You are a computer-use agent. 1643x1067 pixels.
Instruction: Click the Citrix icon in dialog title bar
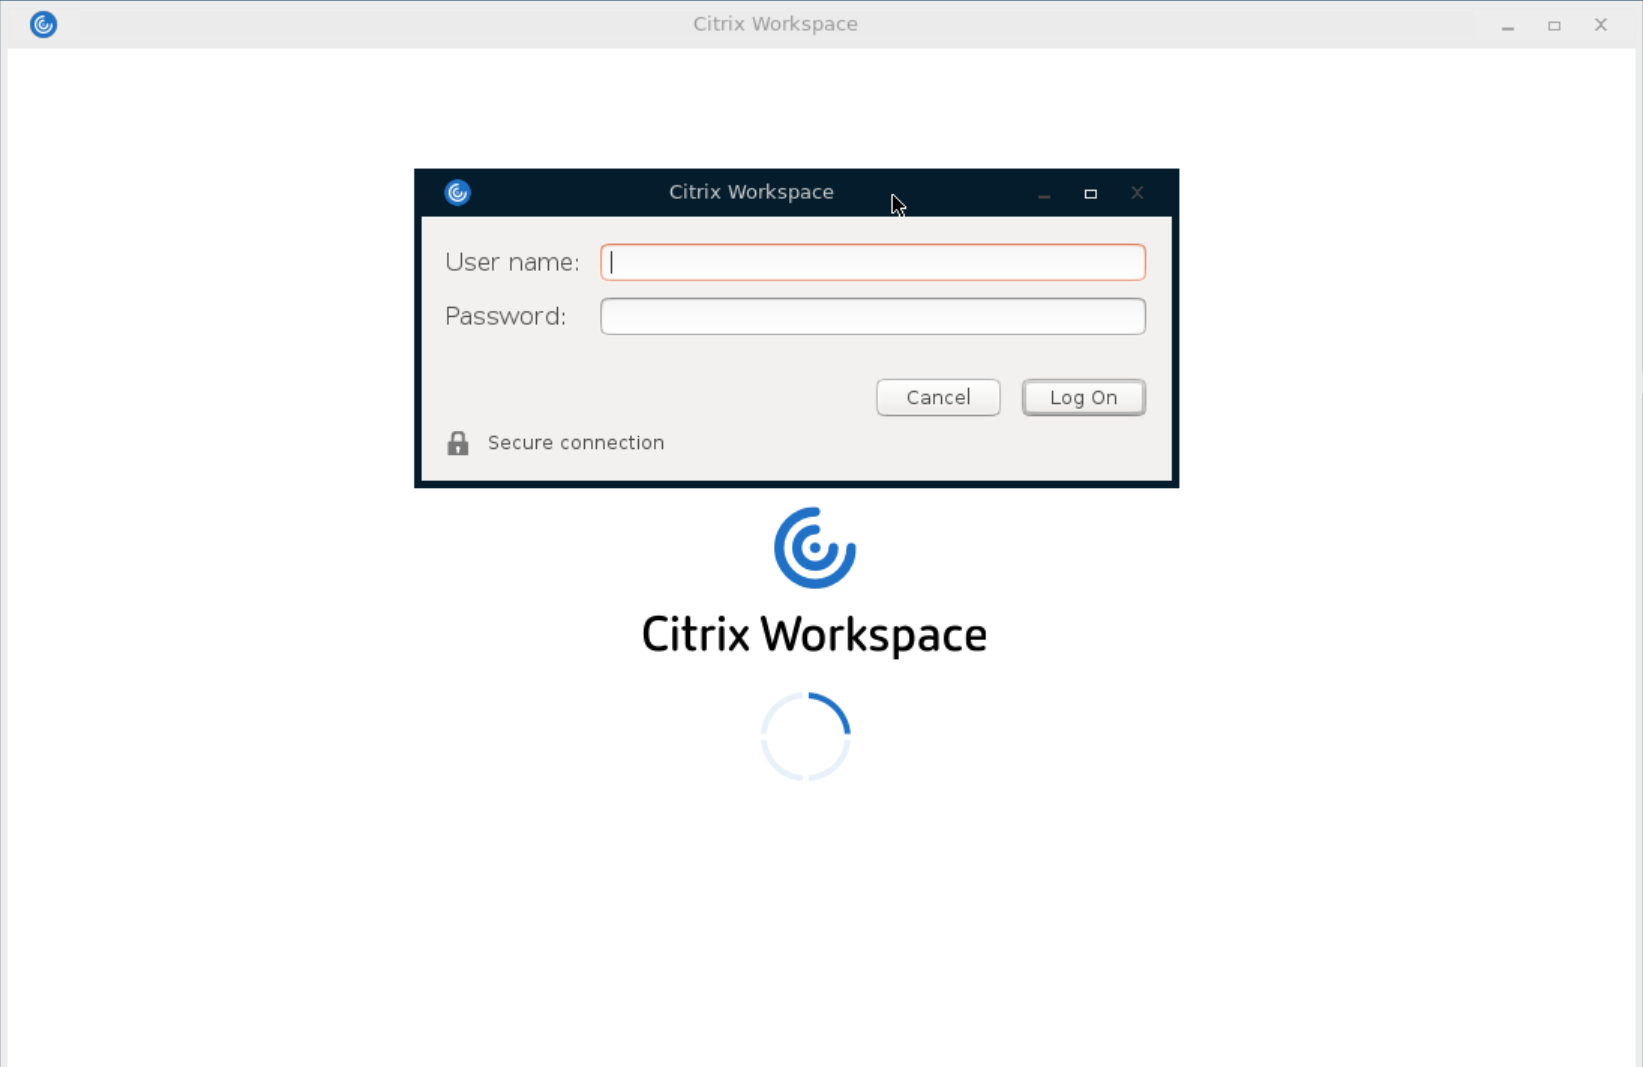coord(458,192)
